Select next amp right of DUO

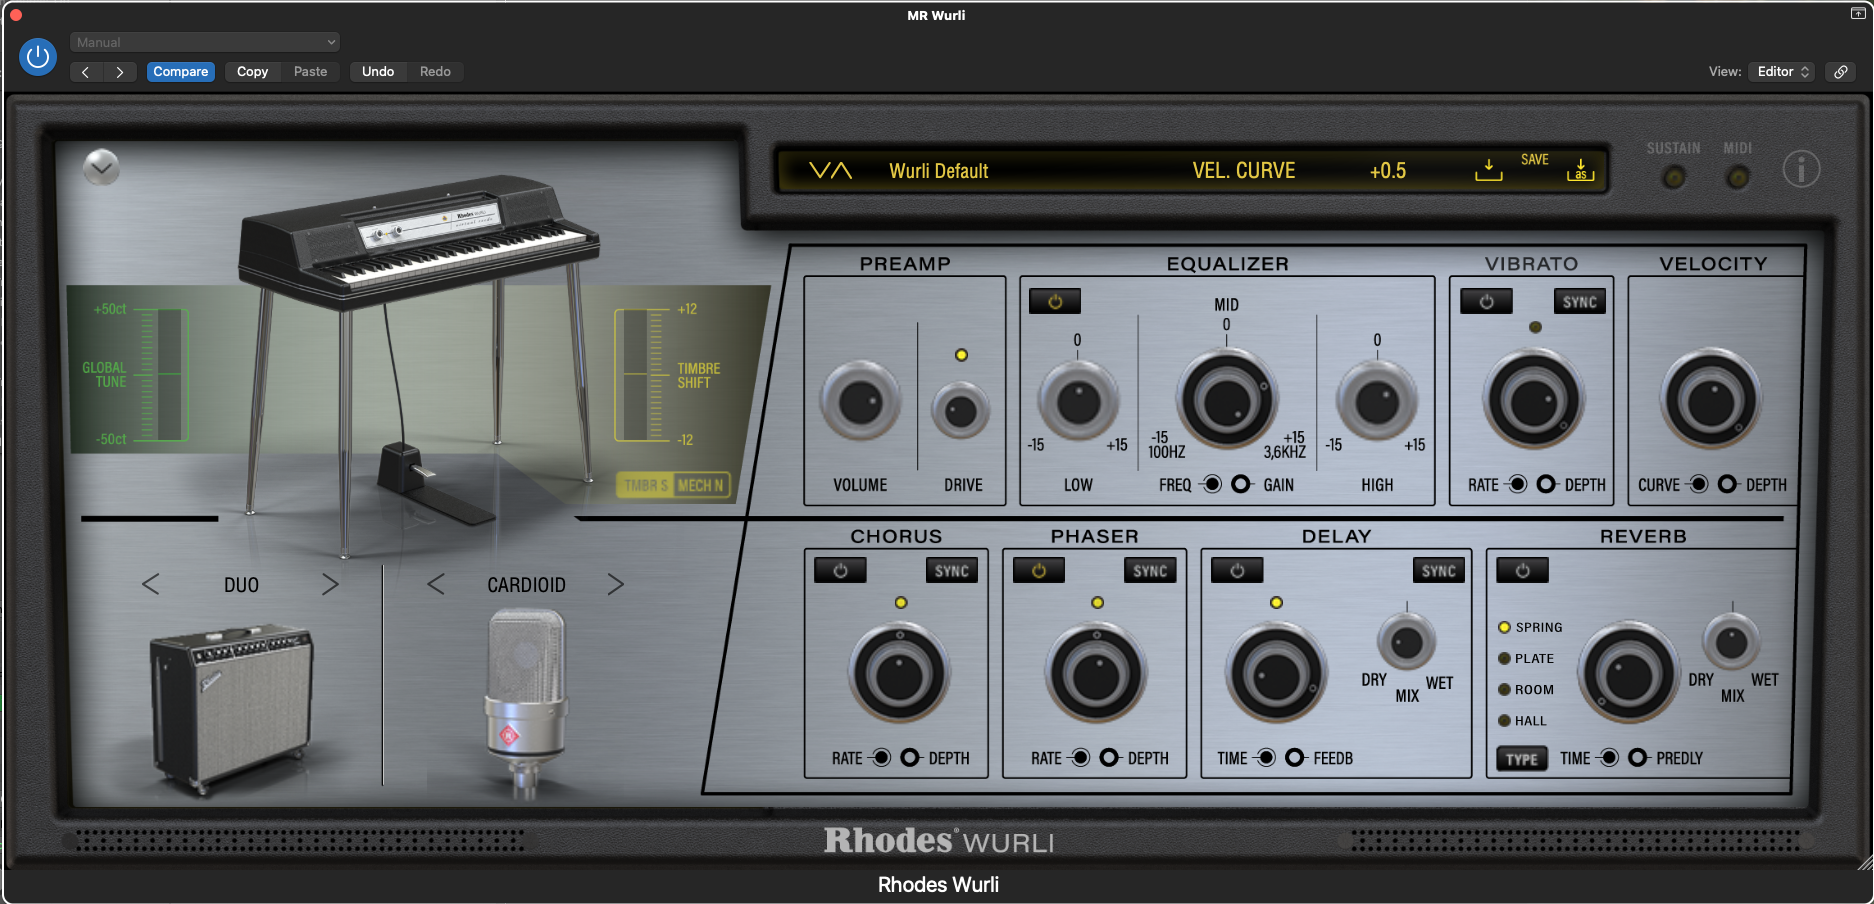click(330, 584)
